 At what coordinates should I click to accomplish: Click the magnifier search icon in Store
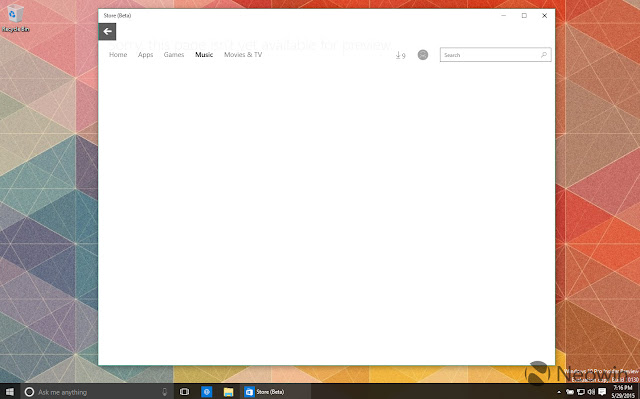(544, 55)
